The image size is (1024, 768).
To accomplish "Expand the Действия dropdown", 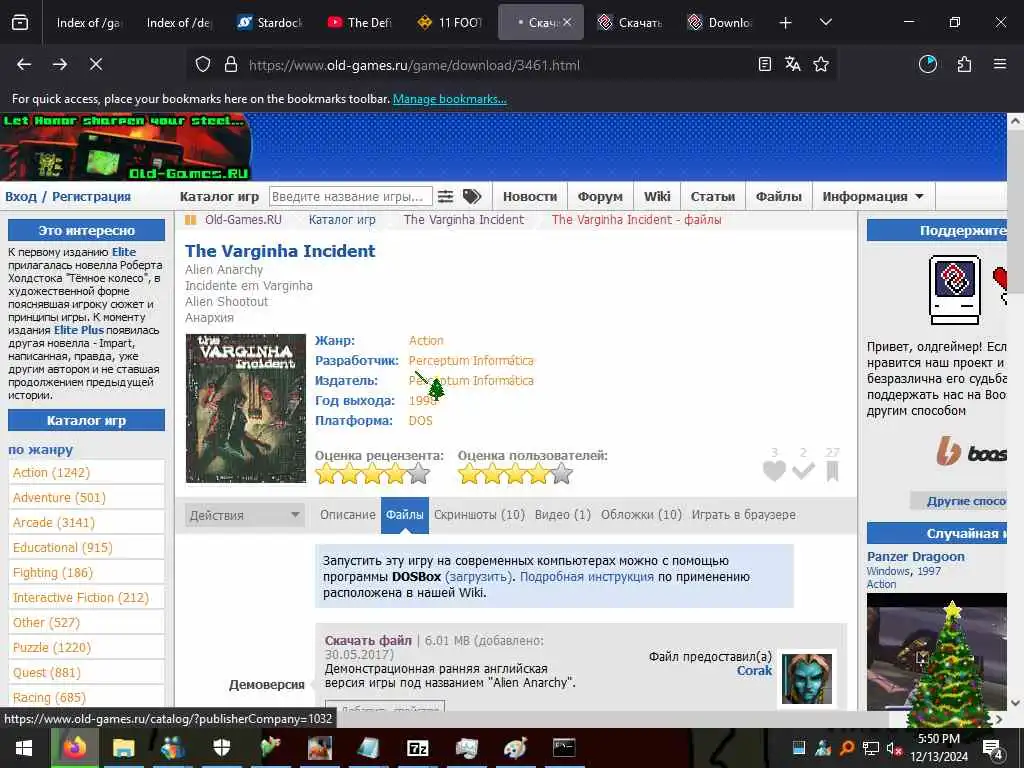I will pyautogui.click(x=244, y=515).
